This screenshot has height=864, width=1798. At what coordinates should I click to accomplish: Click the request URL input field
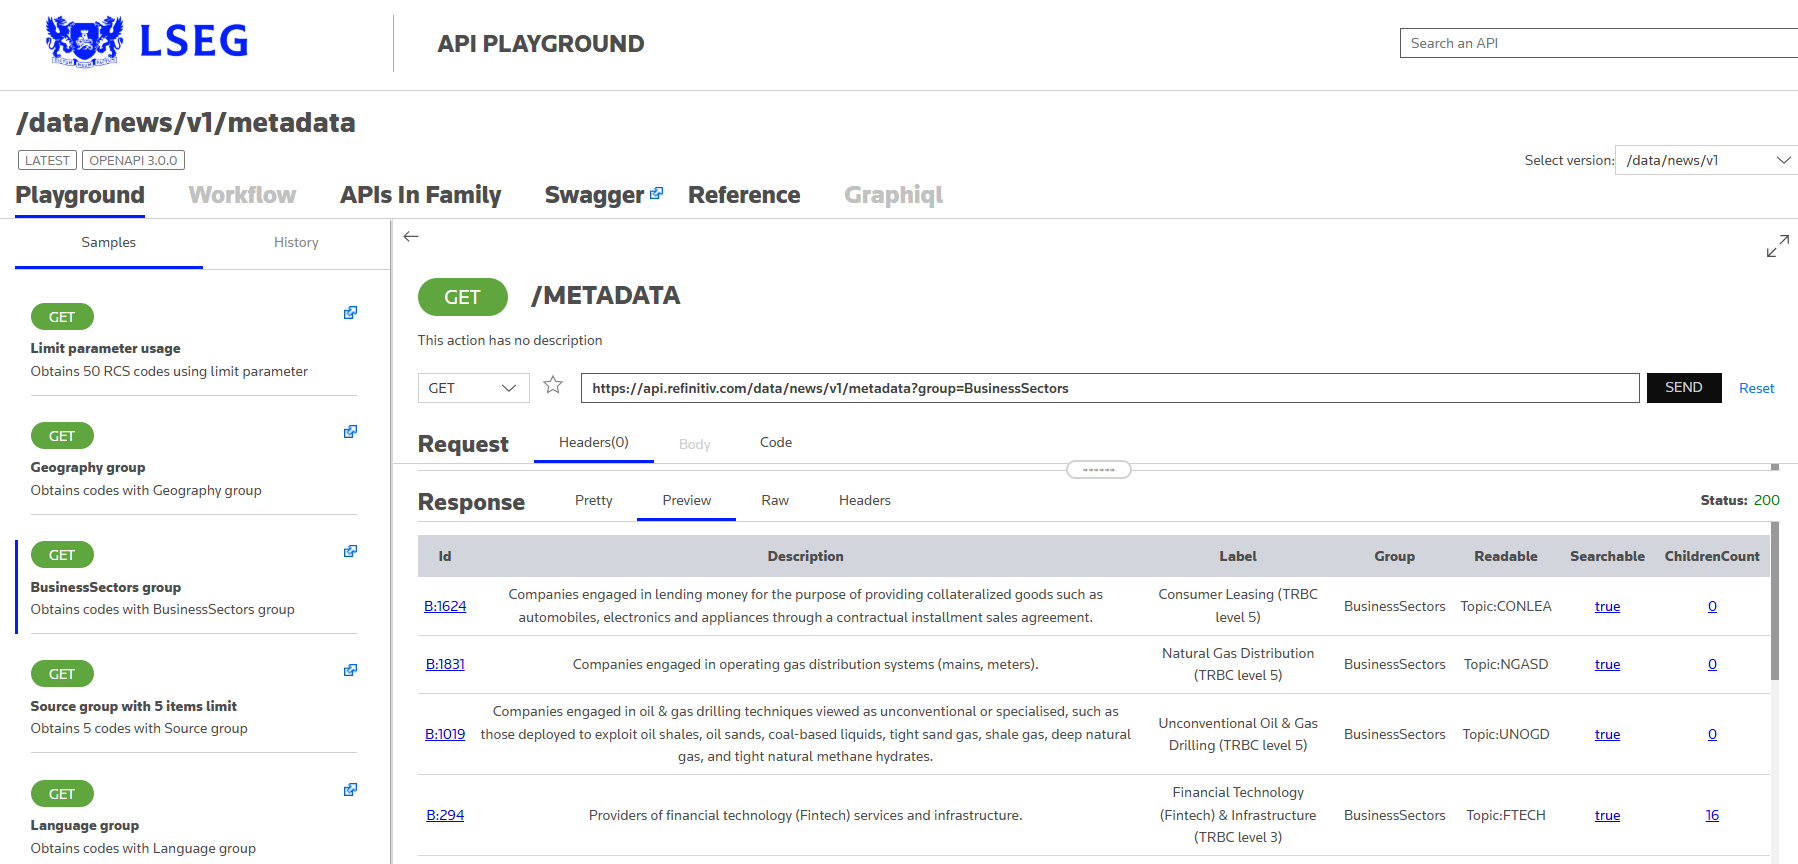tap(1110, 388)
